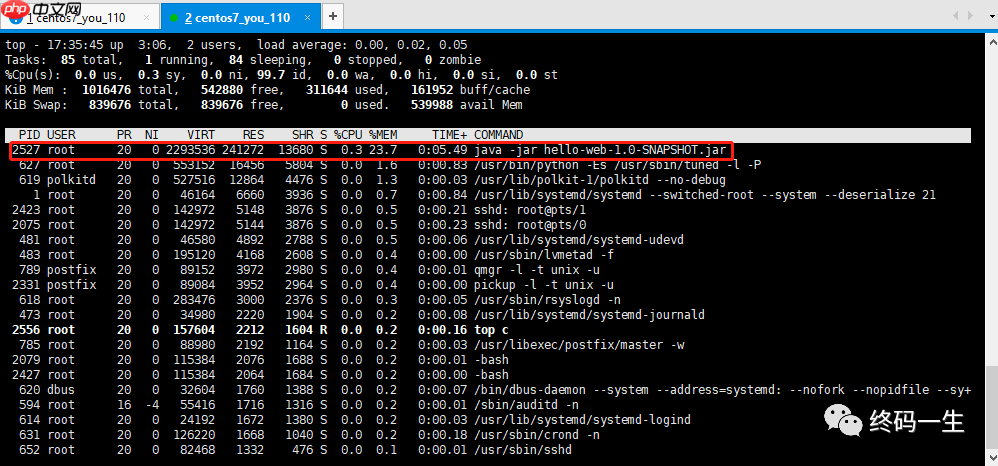Click the COMMAND column header
This screenshot has height=466, width=998.
click(x=499, y=135)
